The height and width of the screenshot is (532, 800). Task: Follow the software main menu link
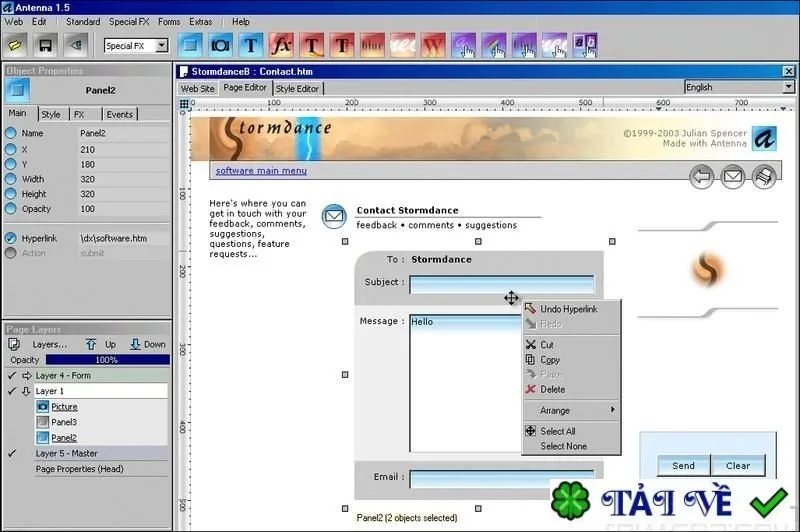point(261,171)
